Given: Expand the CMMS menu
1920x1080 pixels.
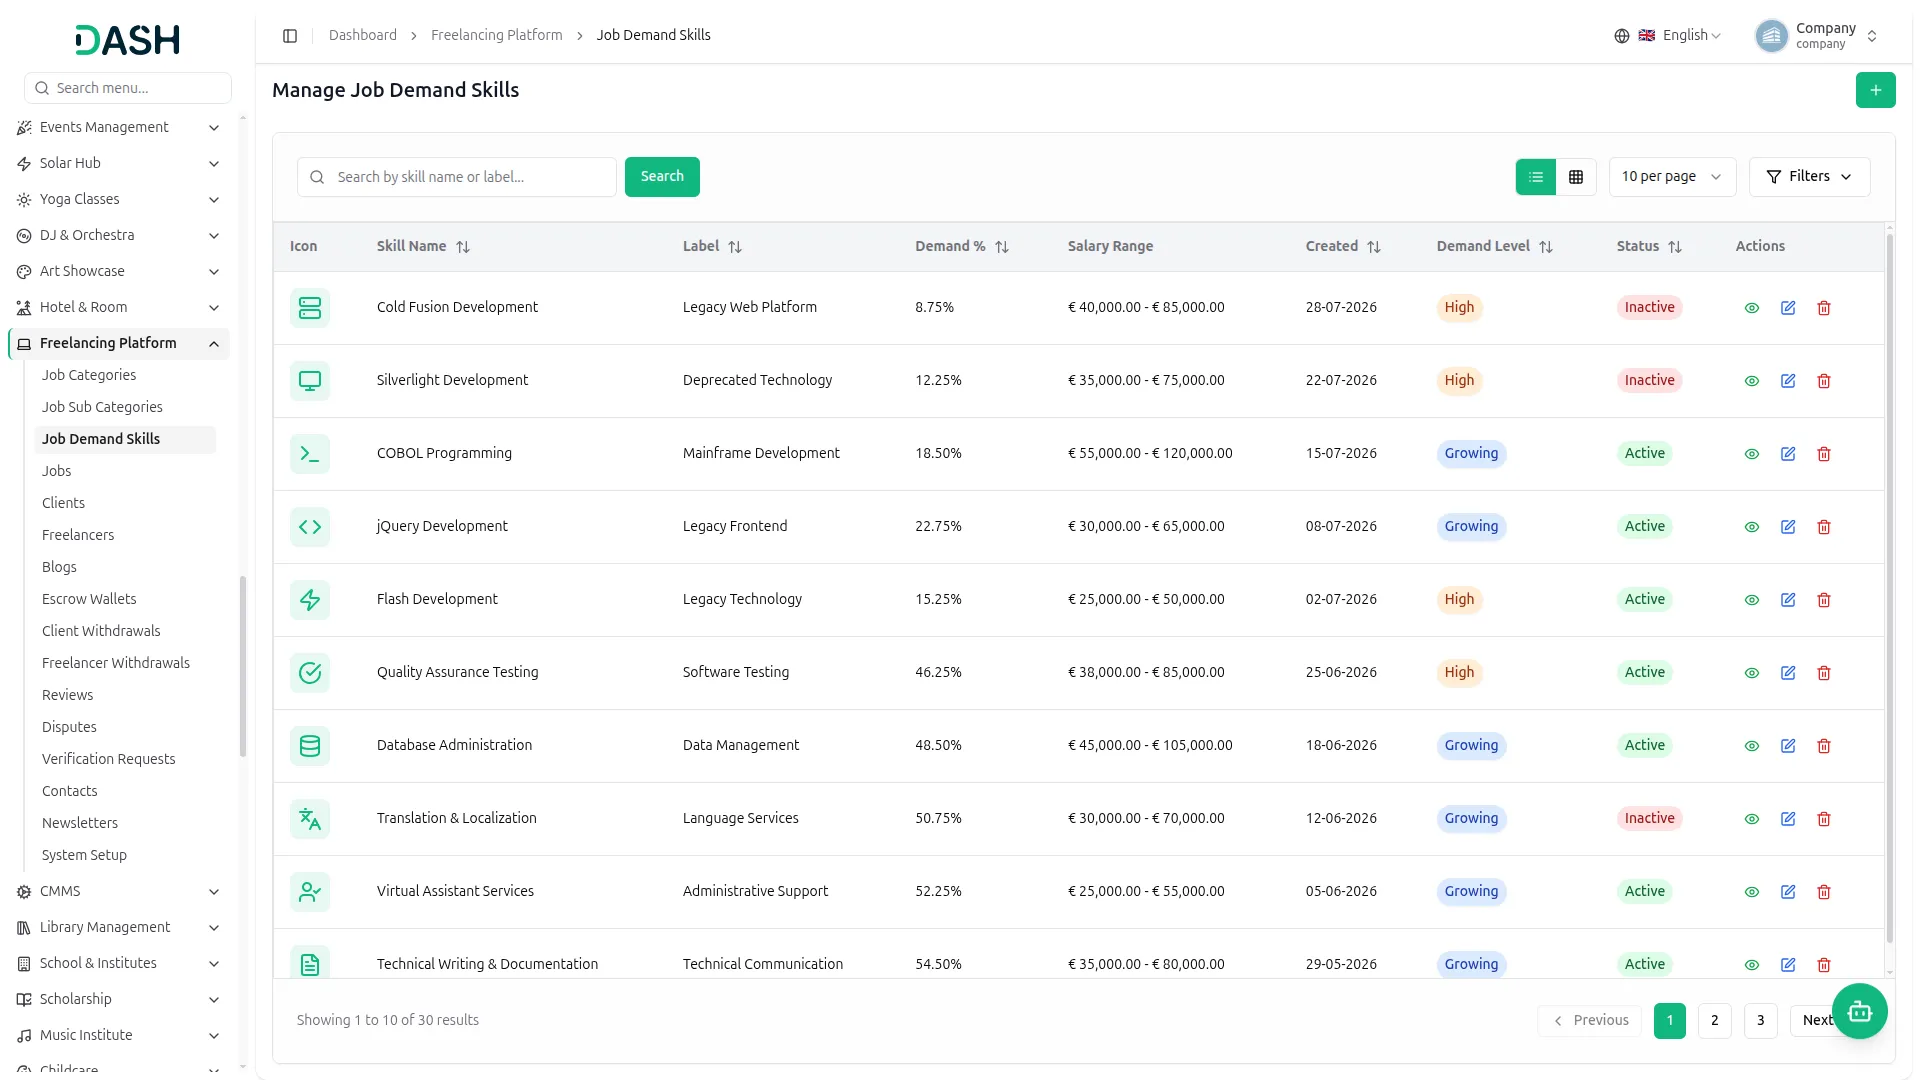Looking at the screenshot, I should (x=118, y=892).
